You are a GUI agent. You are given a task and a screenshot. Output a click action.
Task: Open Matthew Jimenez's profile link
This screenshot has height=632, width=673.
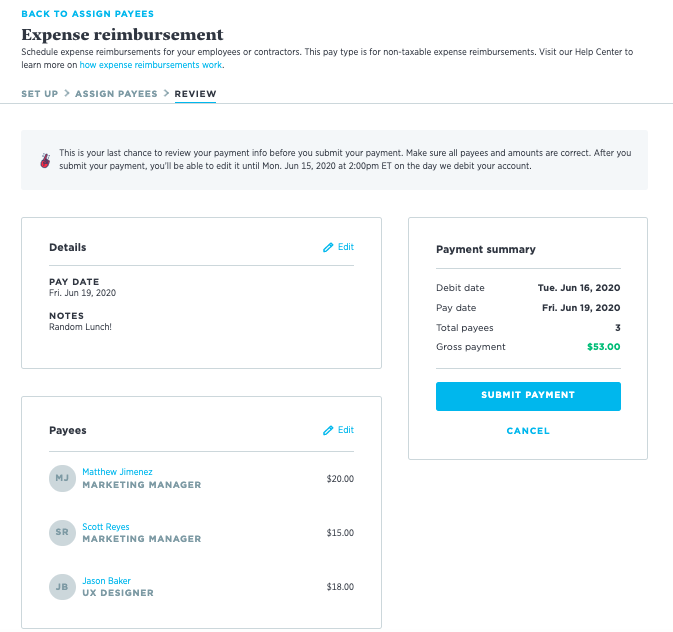(x=117, y=472)
